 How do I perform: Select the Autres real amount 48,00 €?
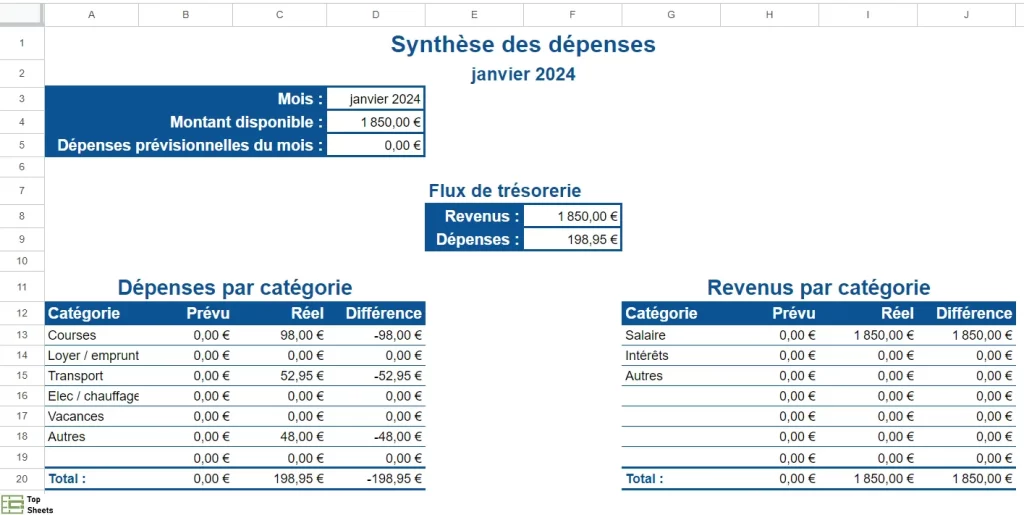coord(280,436)
